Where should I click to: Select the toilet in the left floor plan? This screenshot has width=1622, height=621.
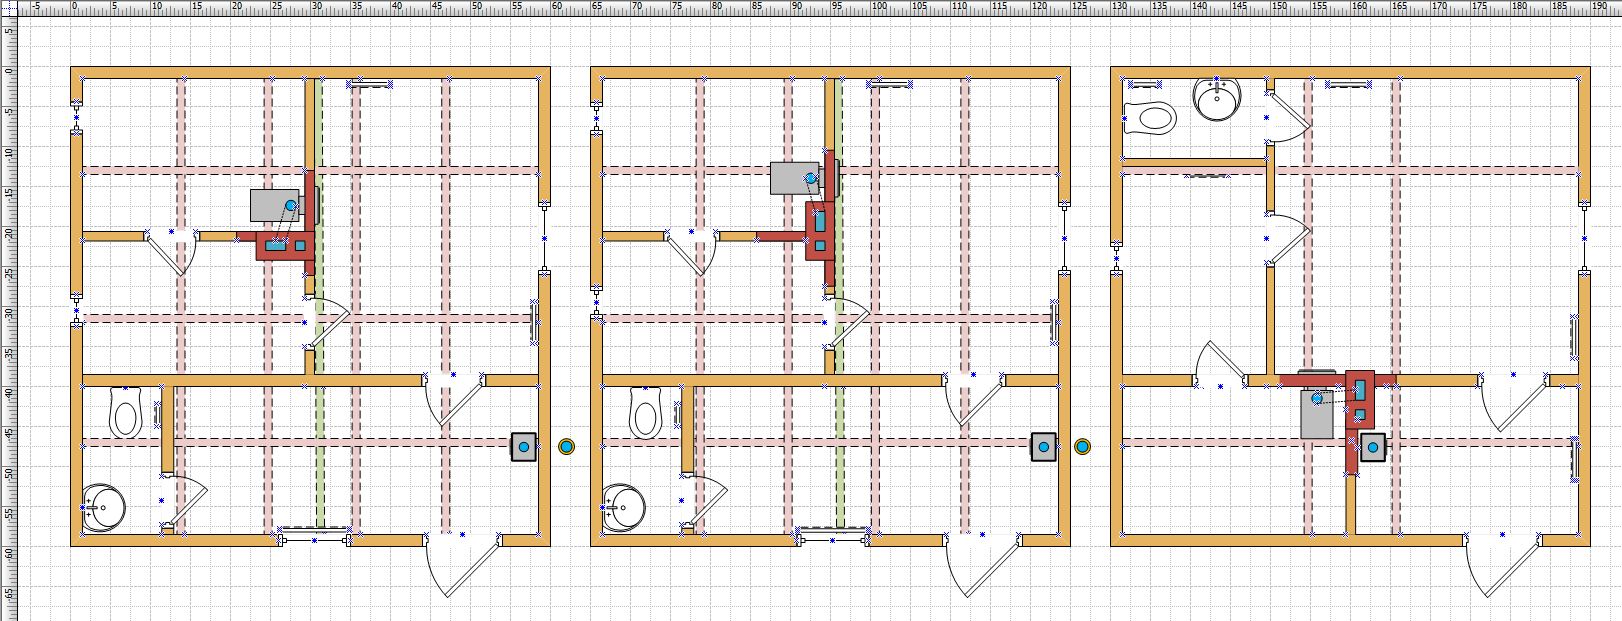point(126,412)
